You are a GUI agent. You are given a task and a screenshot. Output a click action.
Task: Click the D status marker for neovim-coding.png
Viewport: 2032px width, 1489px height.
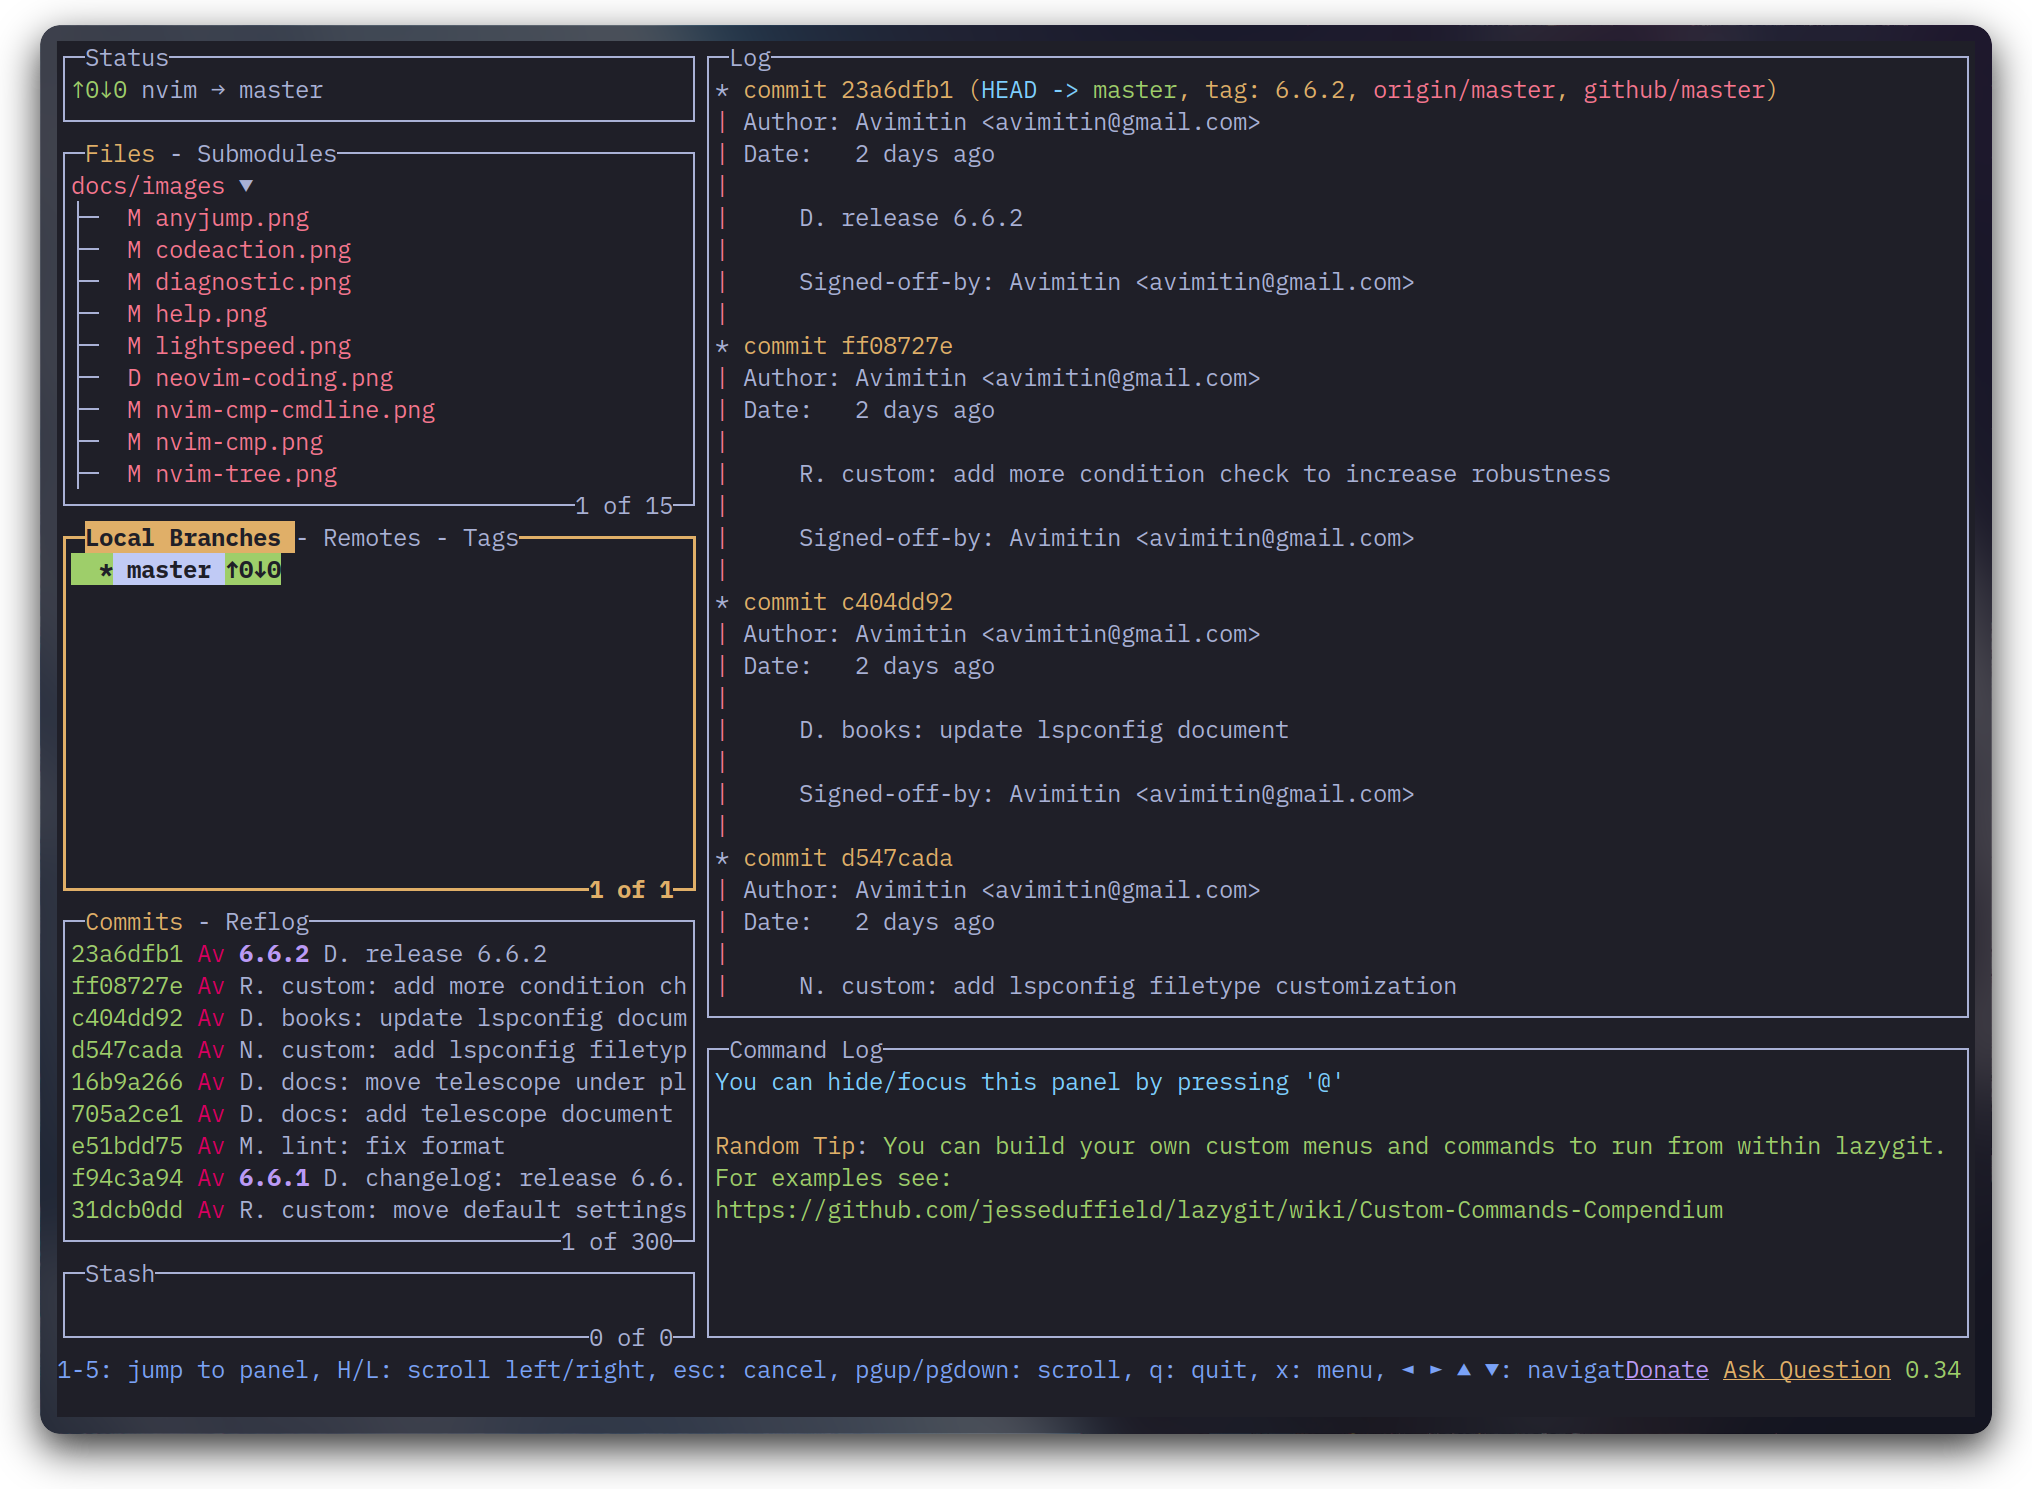tap(134, 378)
